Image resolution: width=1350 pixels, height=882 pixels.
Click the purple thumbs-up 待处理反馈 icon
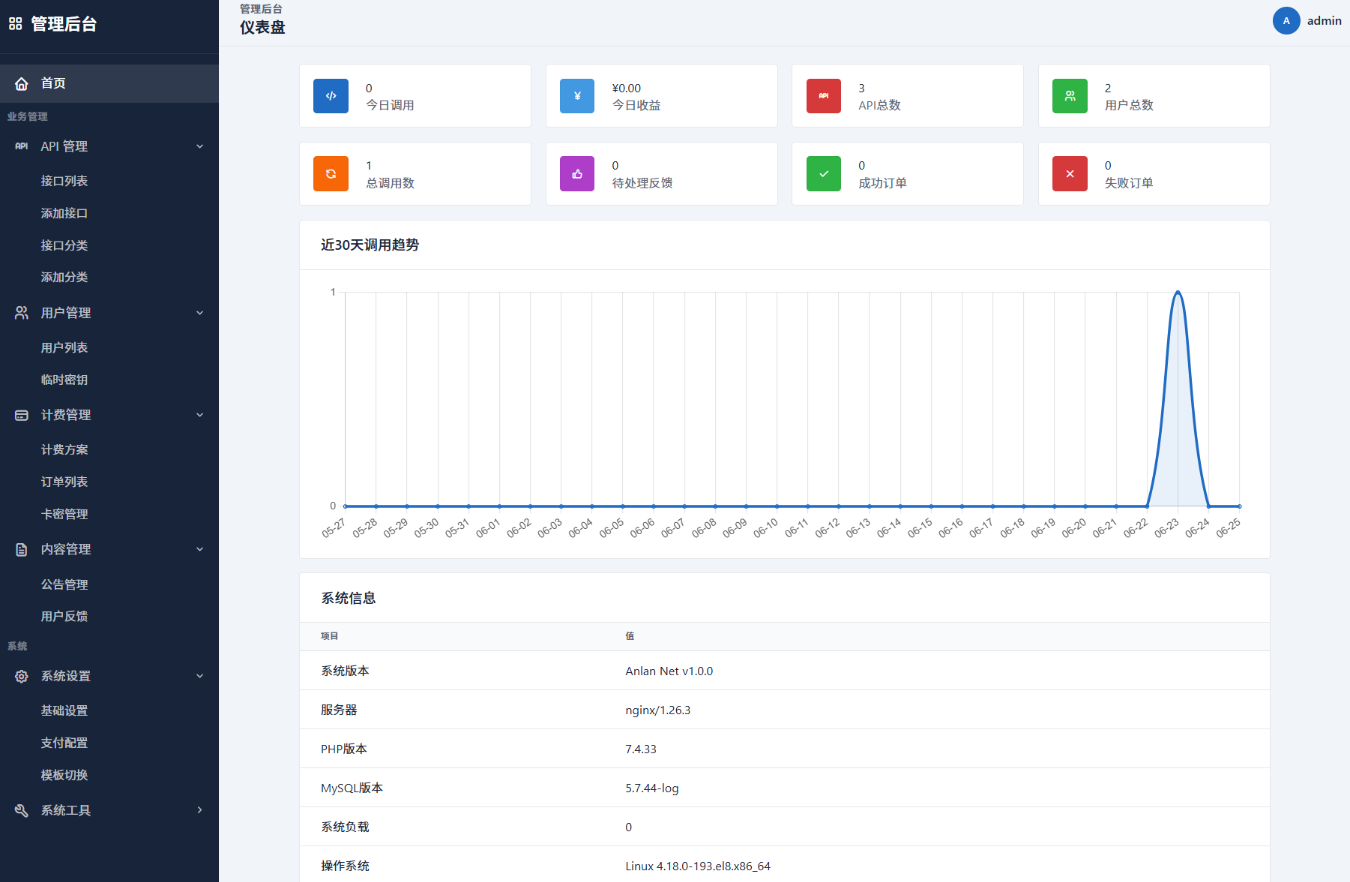(577, 173)
